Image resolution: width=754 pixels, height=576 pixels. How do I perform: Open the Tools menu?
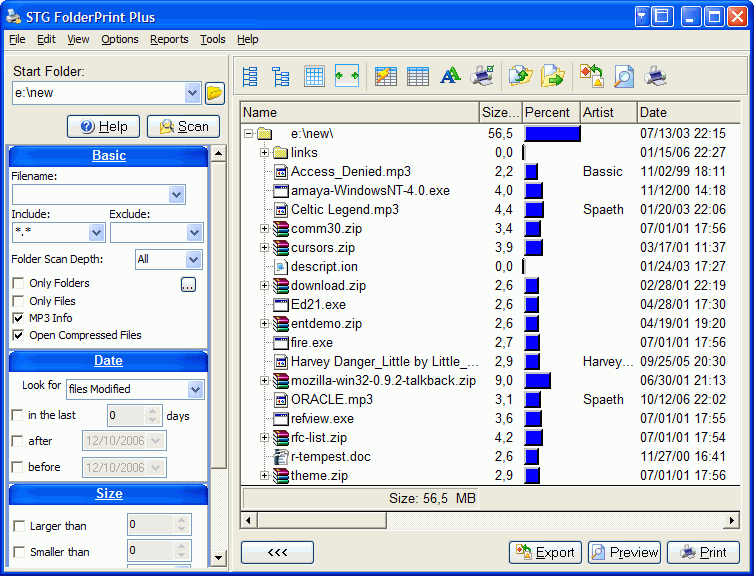[213, 39]
